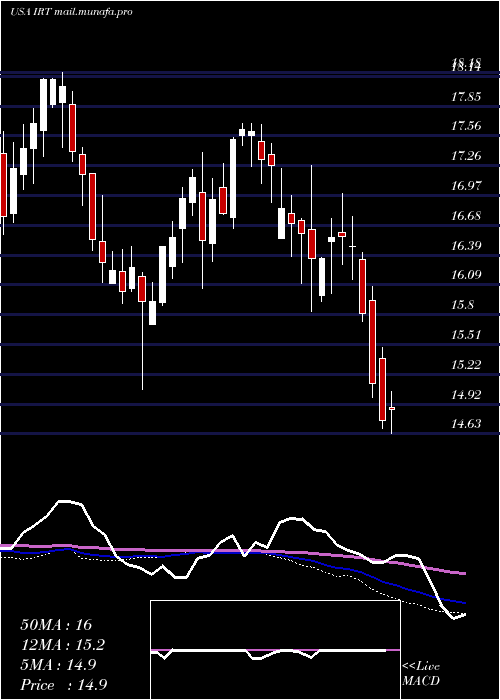The height and width of the screenshot is (700, 500).
Task: Click the tall white candle peaking near 18.14
Action: pyautogui.click(x=43, y=105)
